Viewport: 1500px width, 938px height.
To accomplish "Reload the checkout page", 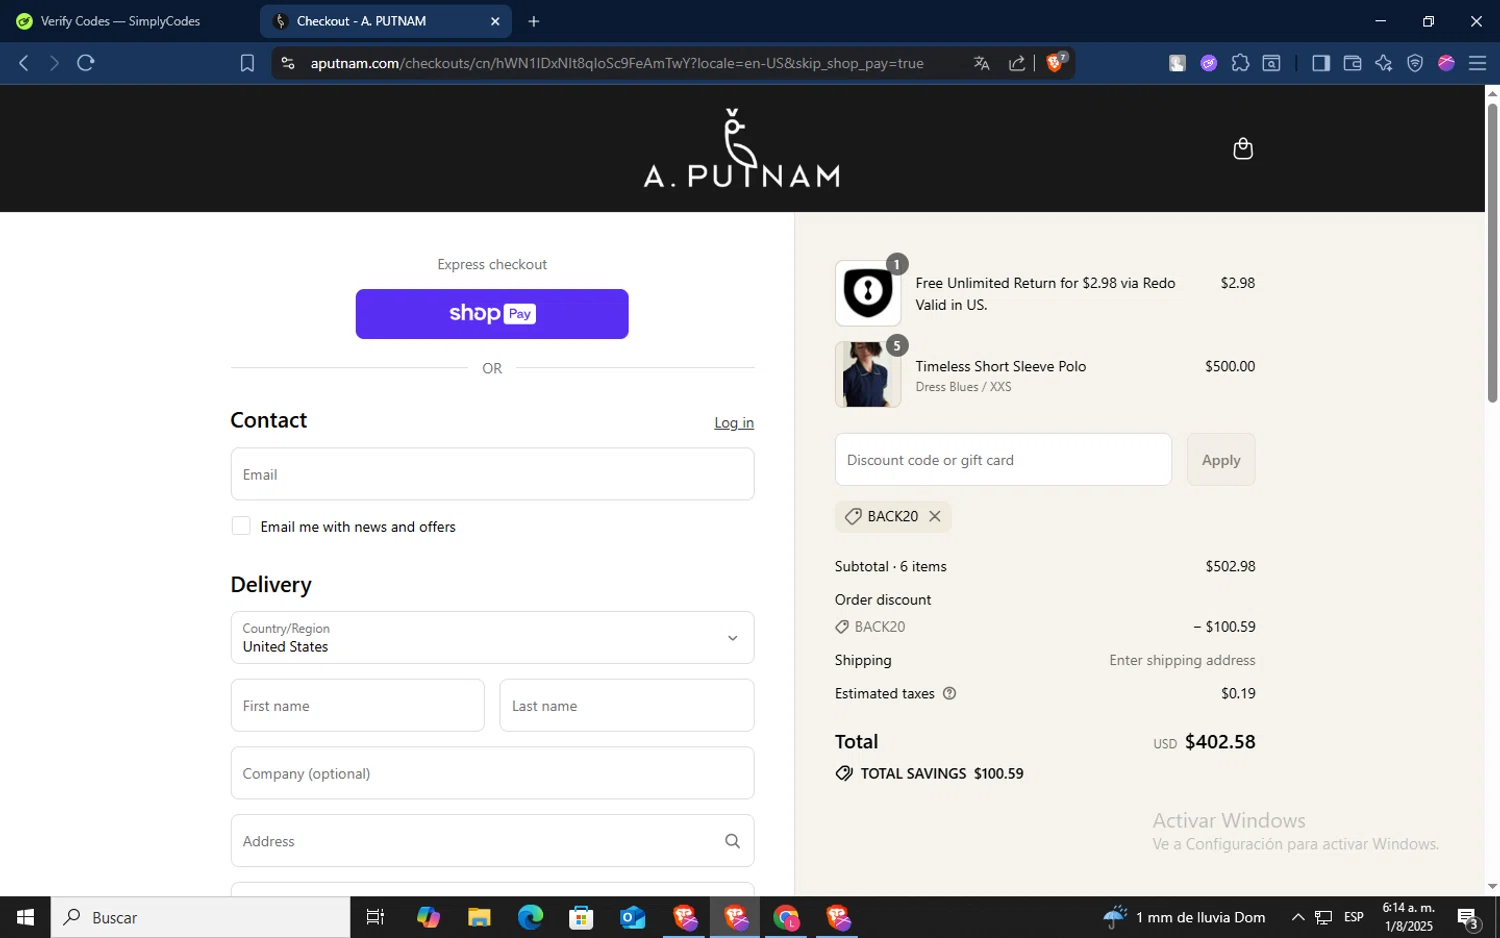I will pyautogui.click(x=86, y=63).
